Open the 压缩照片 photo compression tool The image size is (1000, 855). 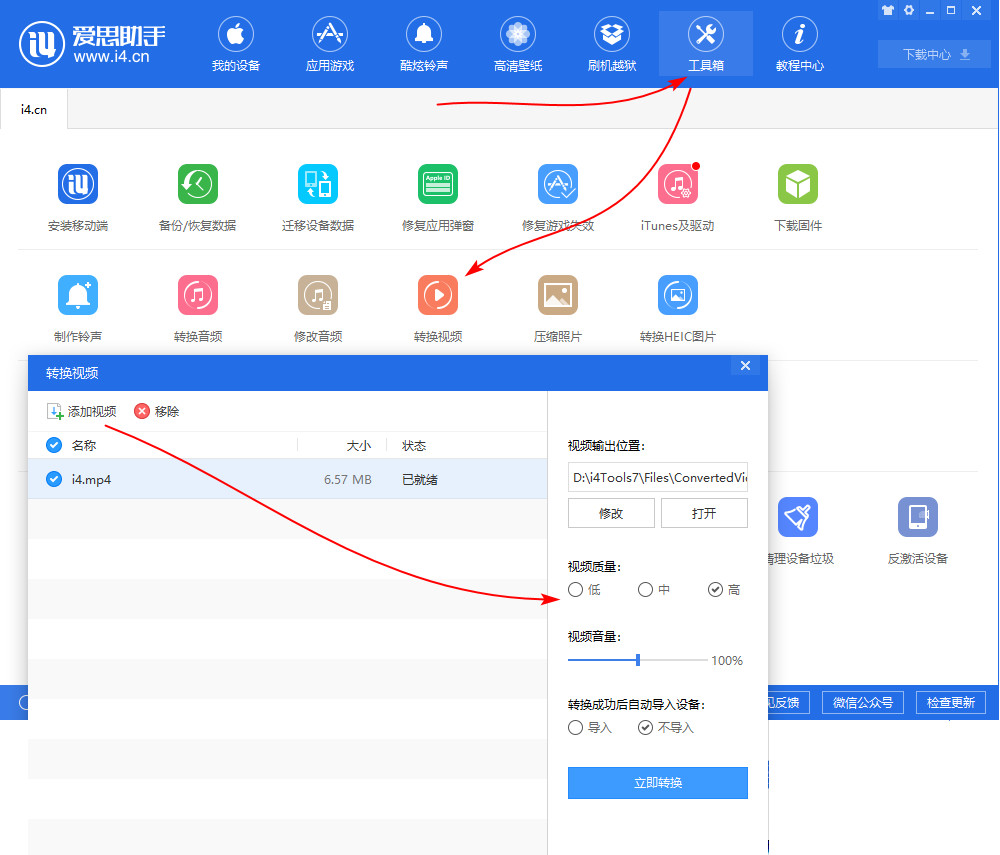pos(557,295)
